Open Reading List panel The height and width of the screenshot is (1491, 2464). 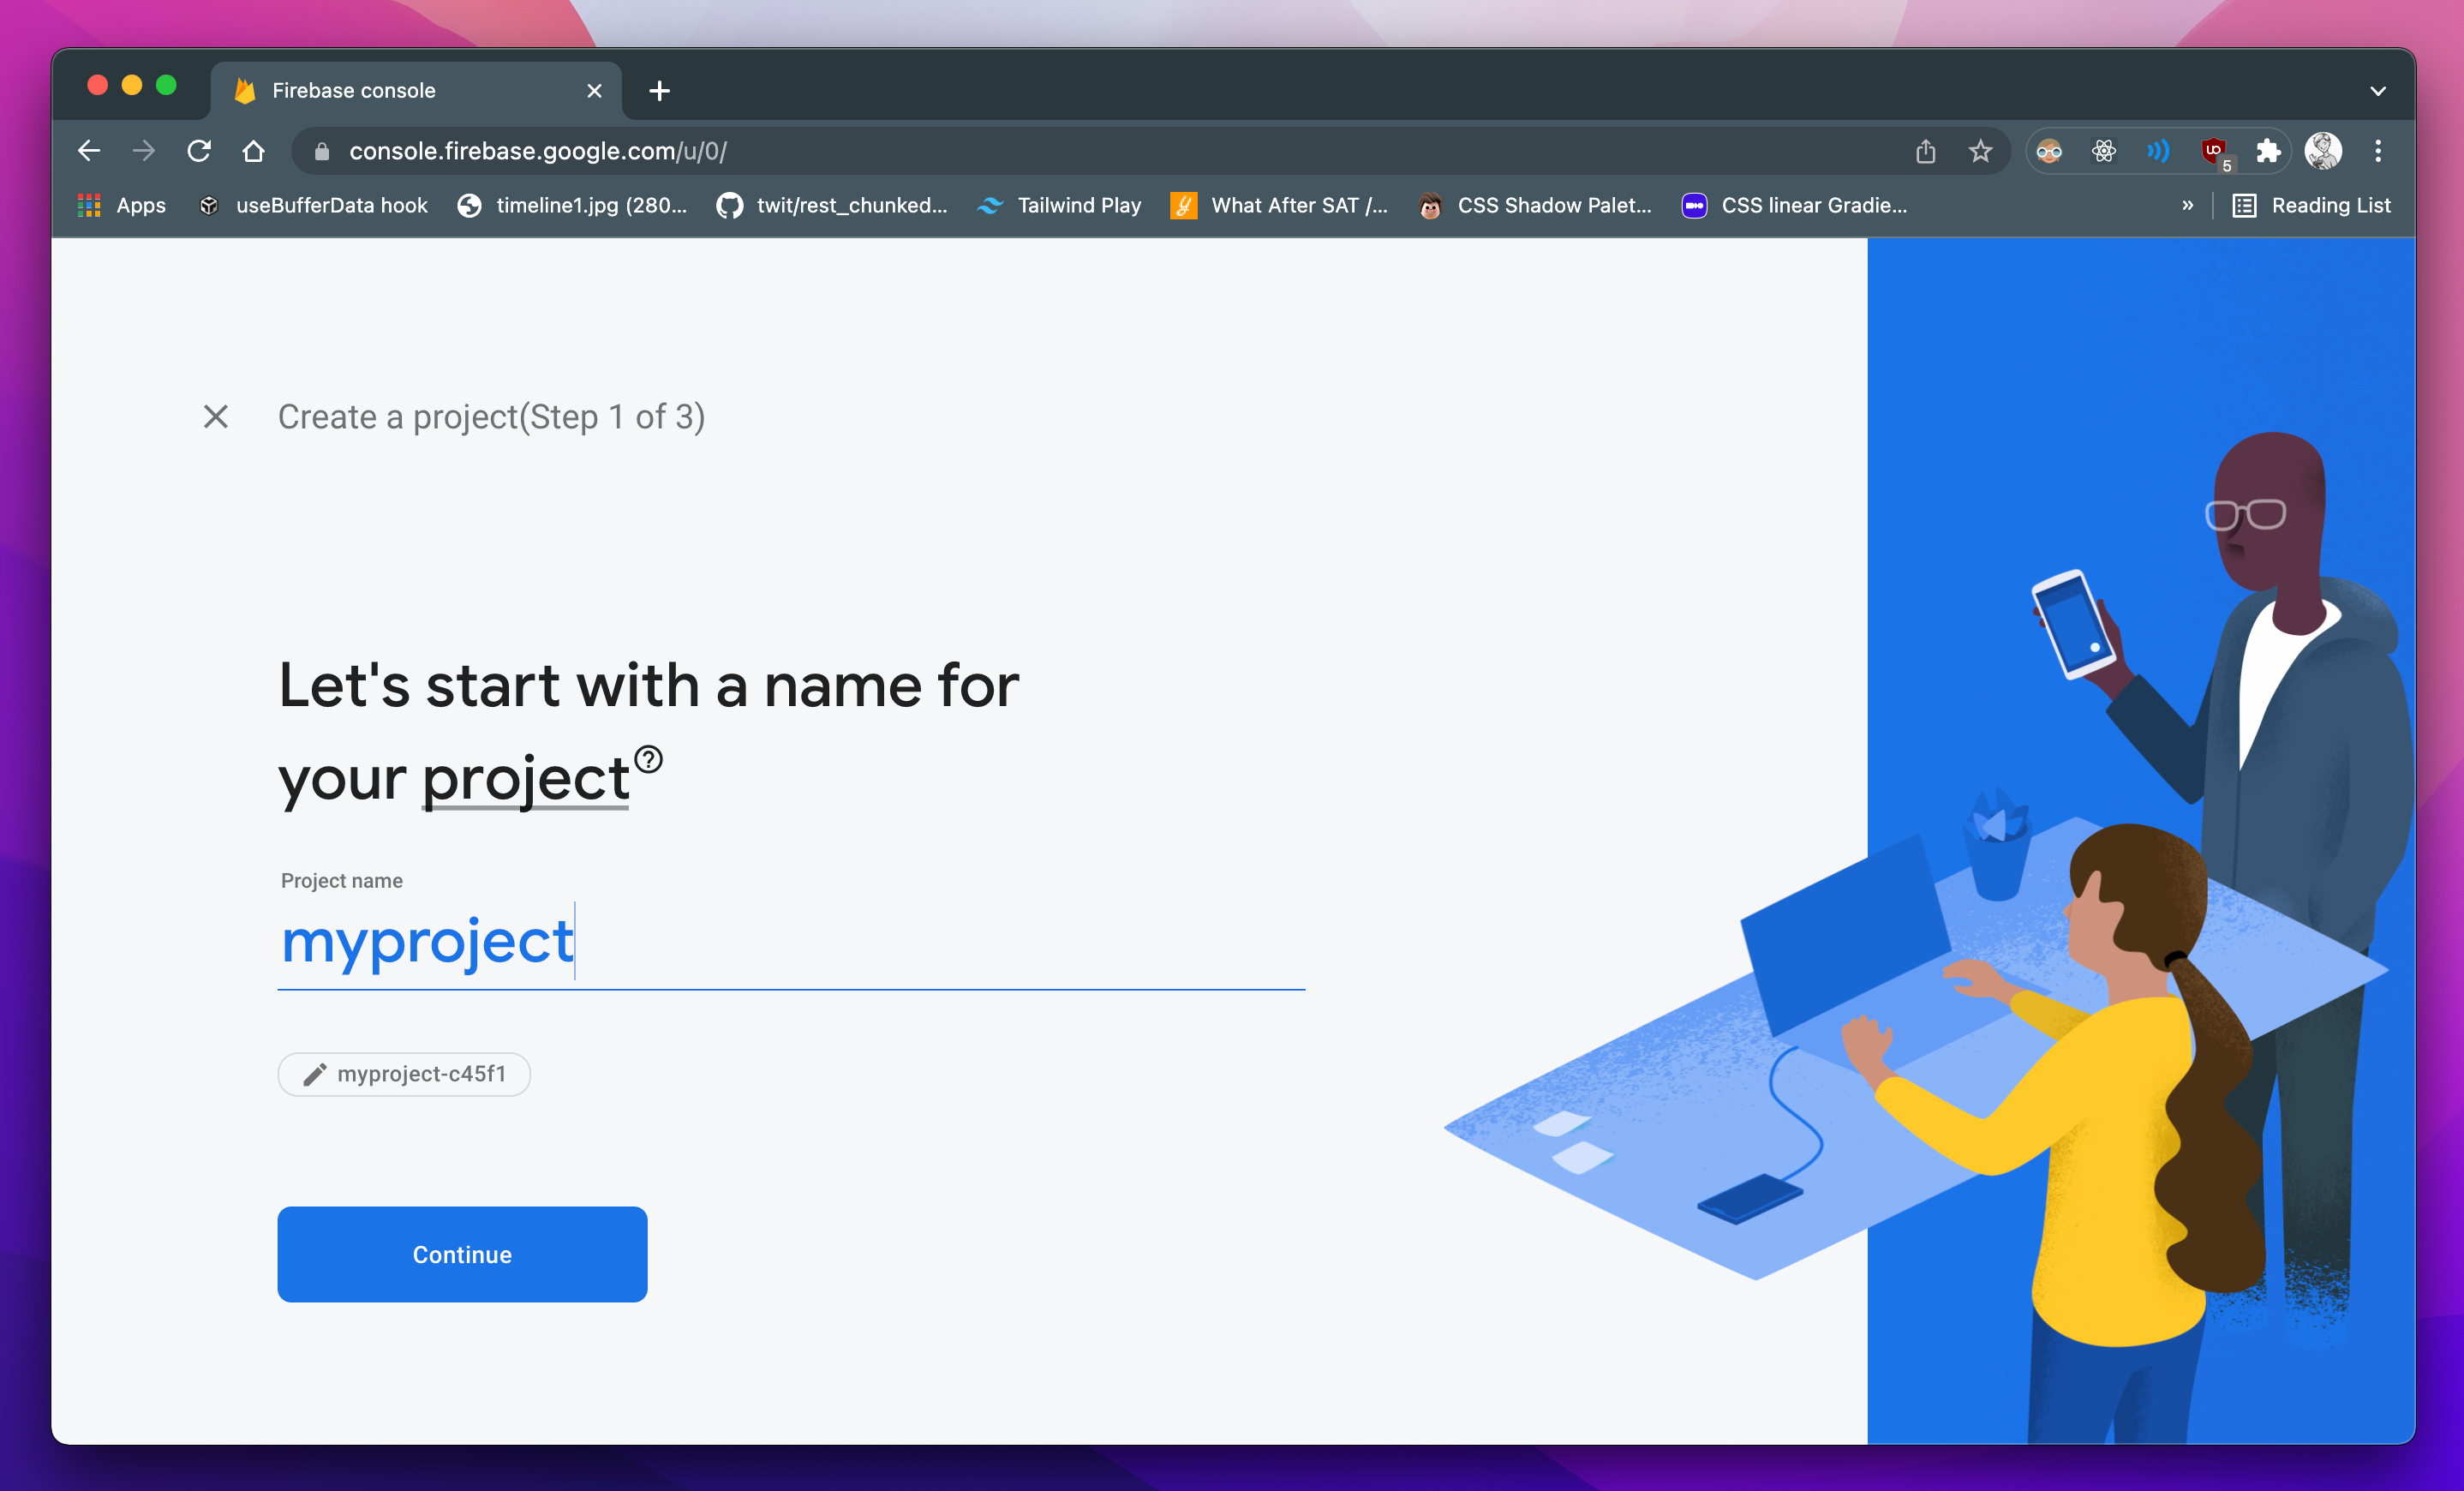(2311, 205)
